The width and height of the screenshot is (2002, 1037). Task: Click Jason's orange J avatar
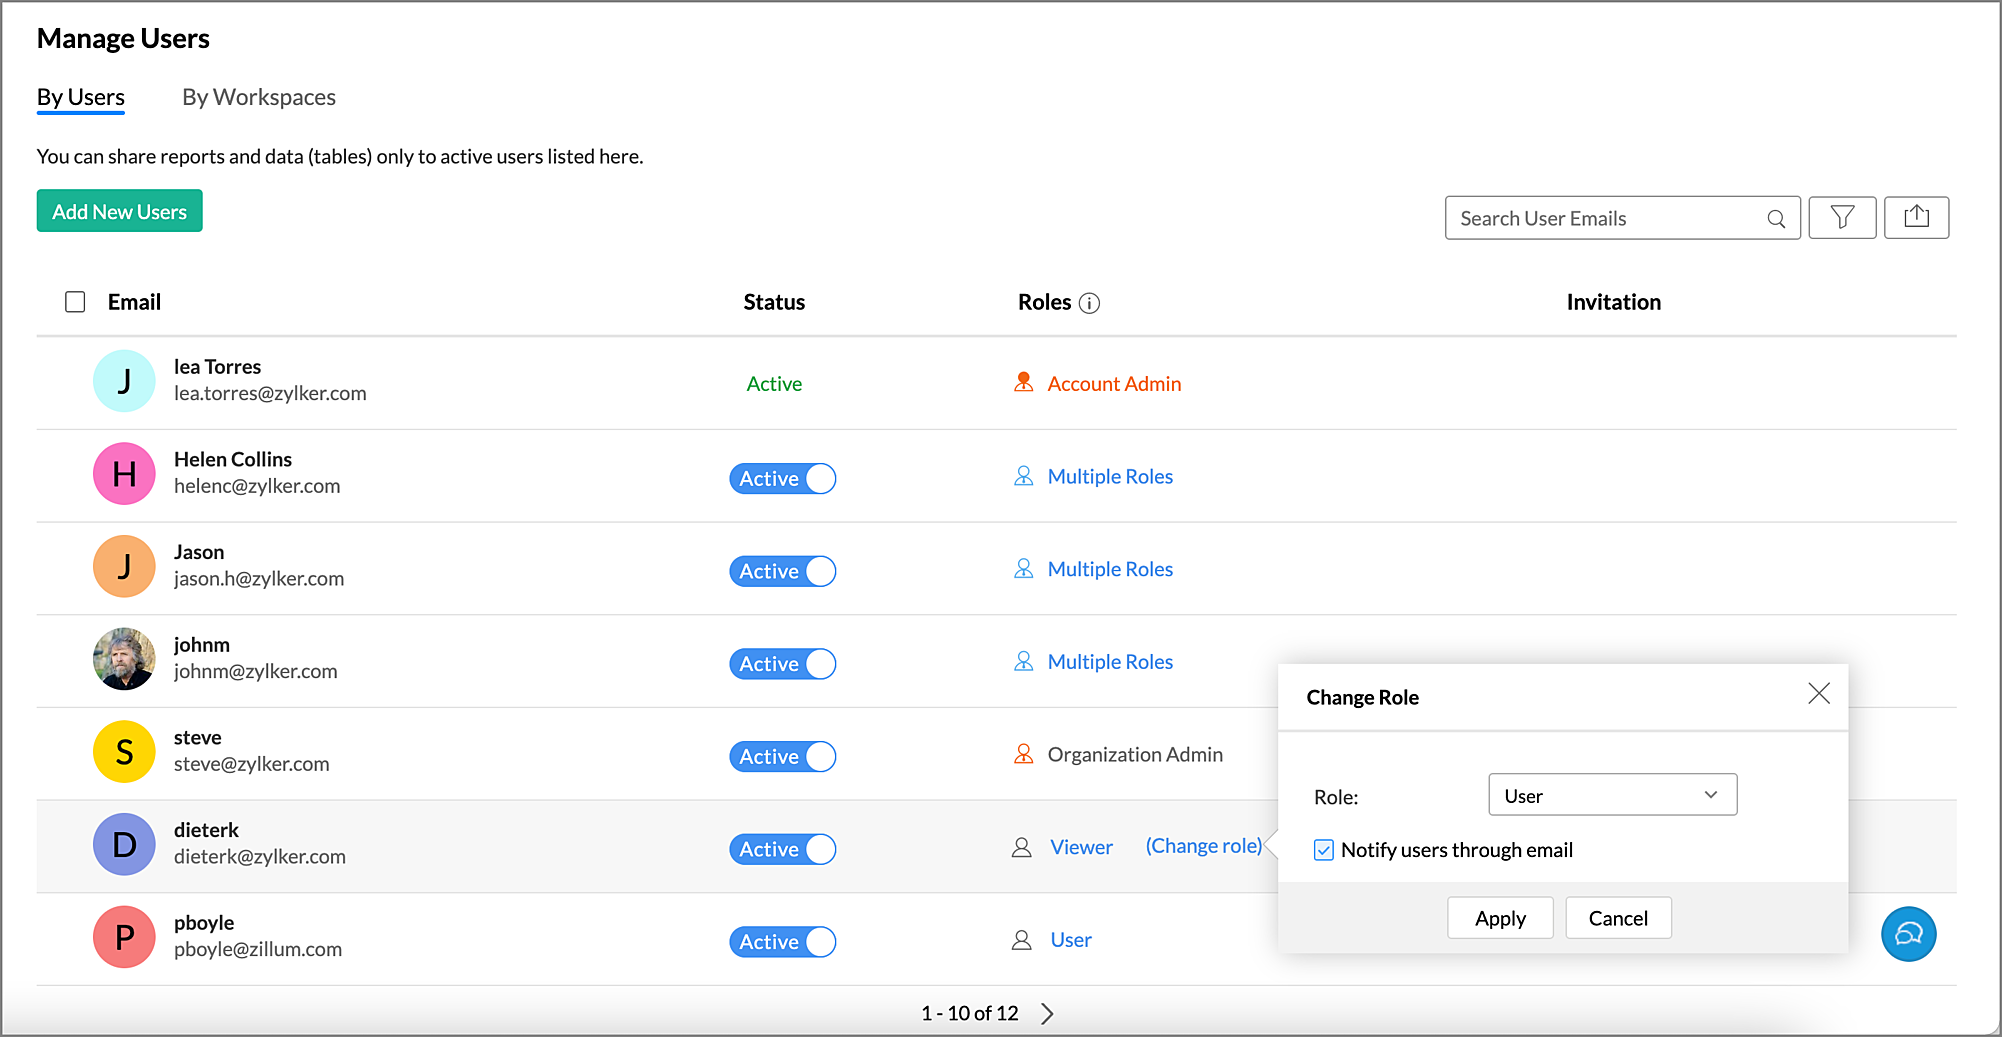pyautogui.click(x=124, y=566)
